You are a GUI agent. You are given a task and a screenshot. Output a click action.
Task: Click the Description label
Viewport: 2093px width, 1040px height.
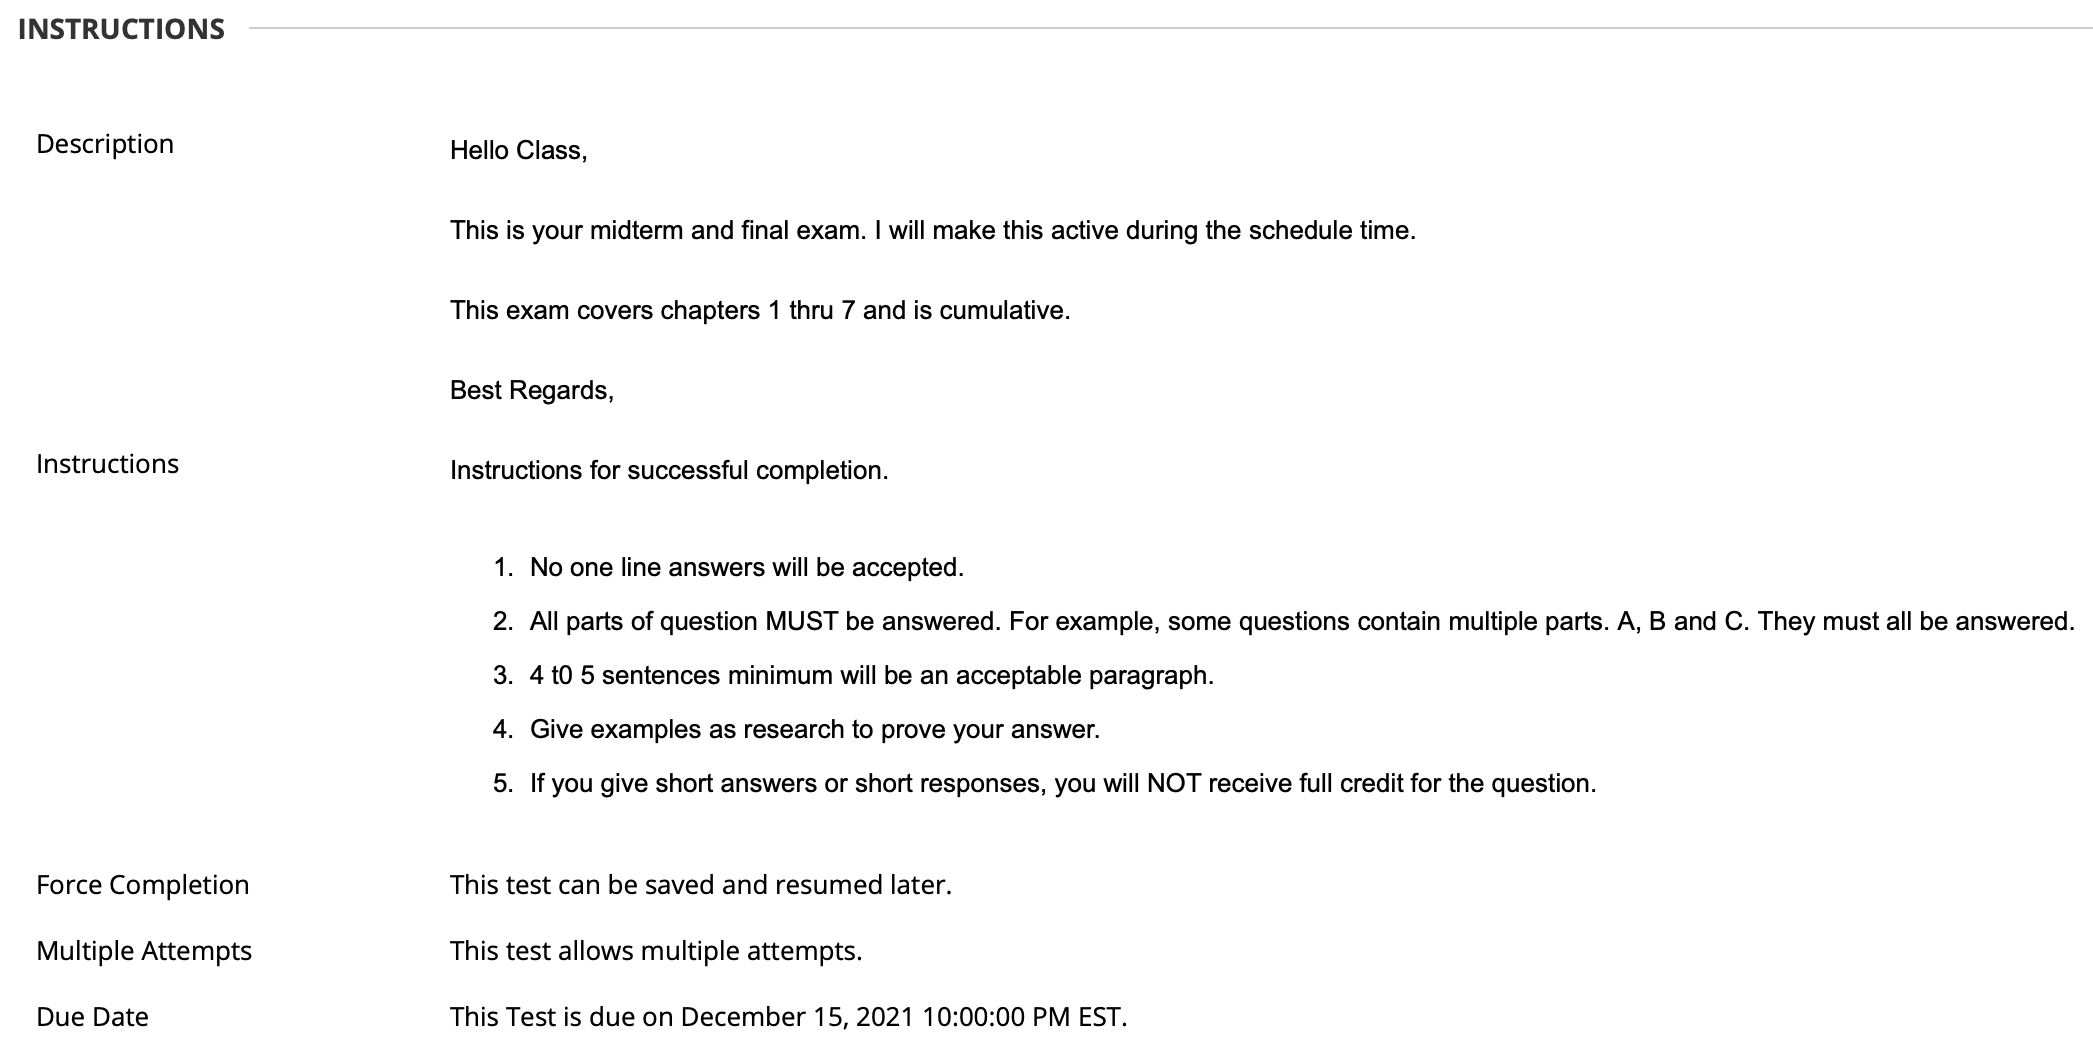click(x=105, y=144)
